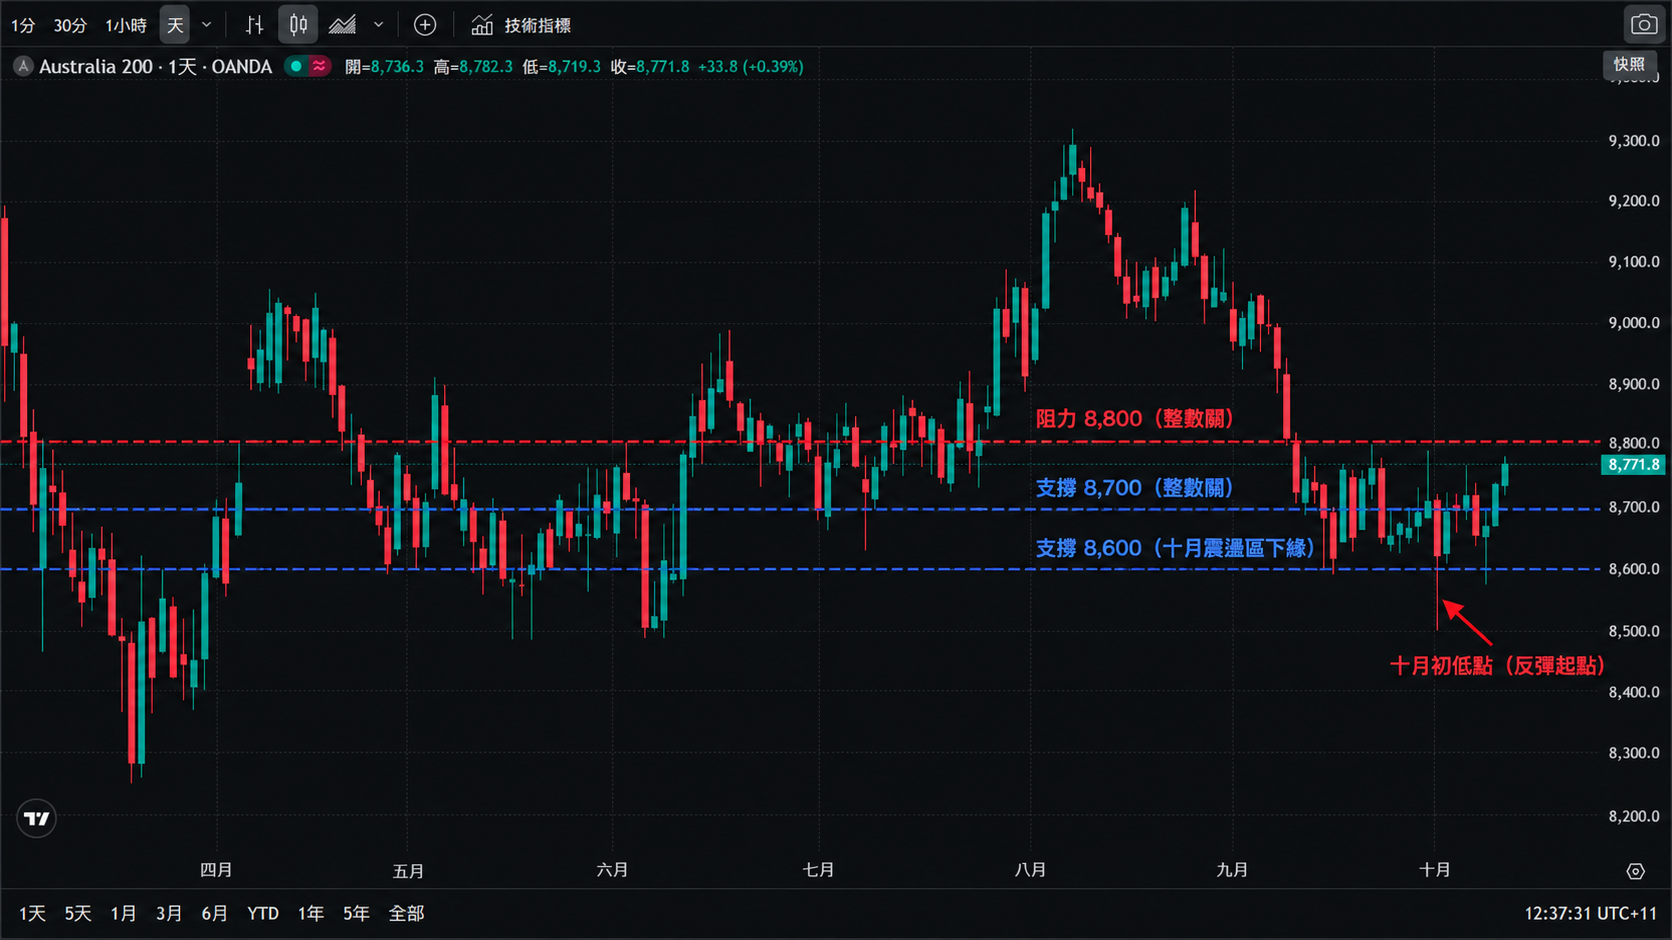Click the 八月 label on time axis
The height and width of the screenshot is (940, 1672).
point(1030,870)
